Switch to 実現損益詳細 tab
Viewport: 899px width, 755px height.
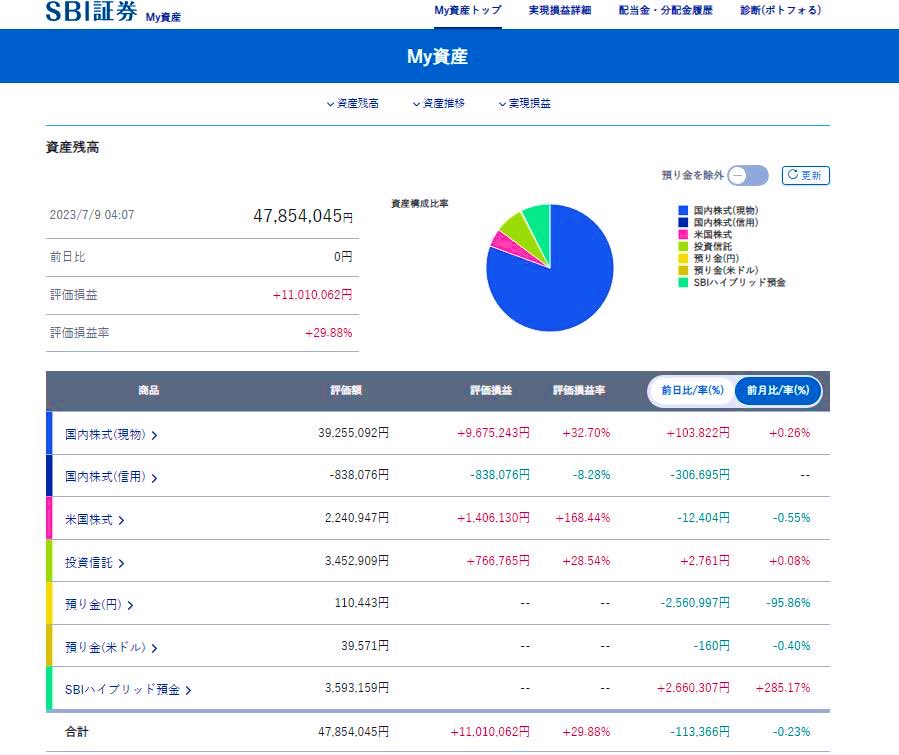coord(560,11)
